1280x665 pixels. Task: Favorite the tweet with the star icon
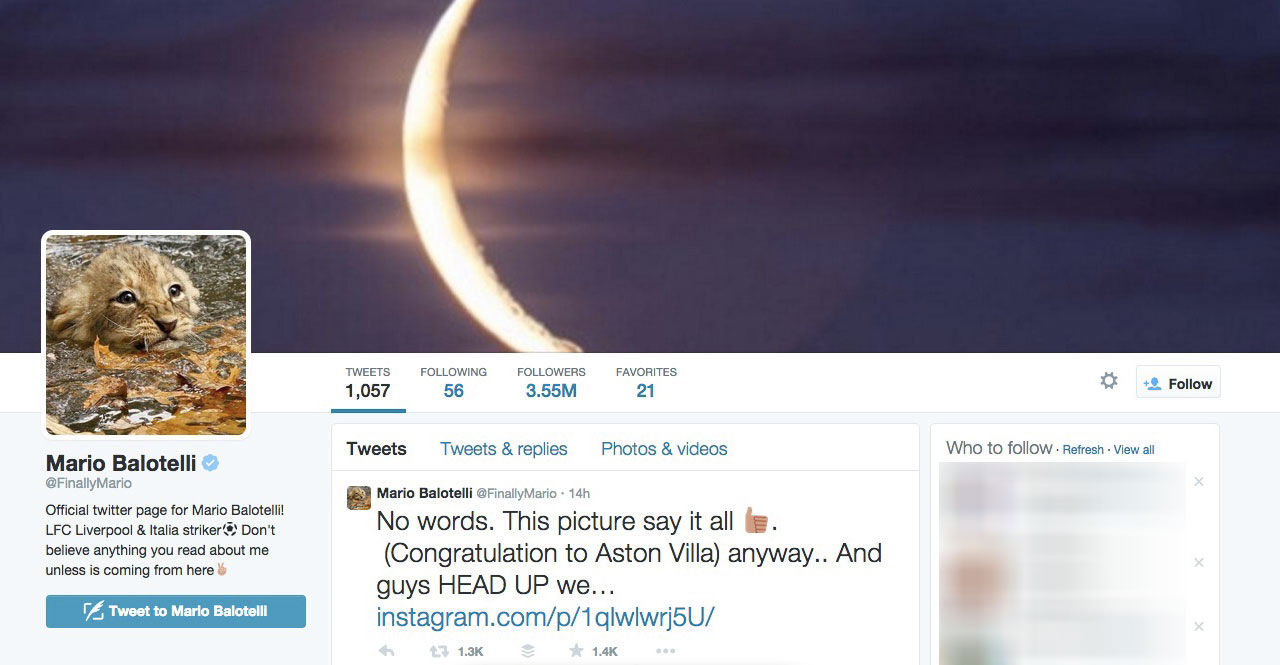pyautogui.click(x=576, y=651)
